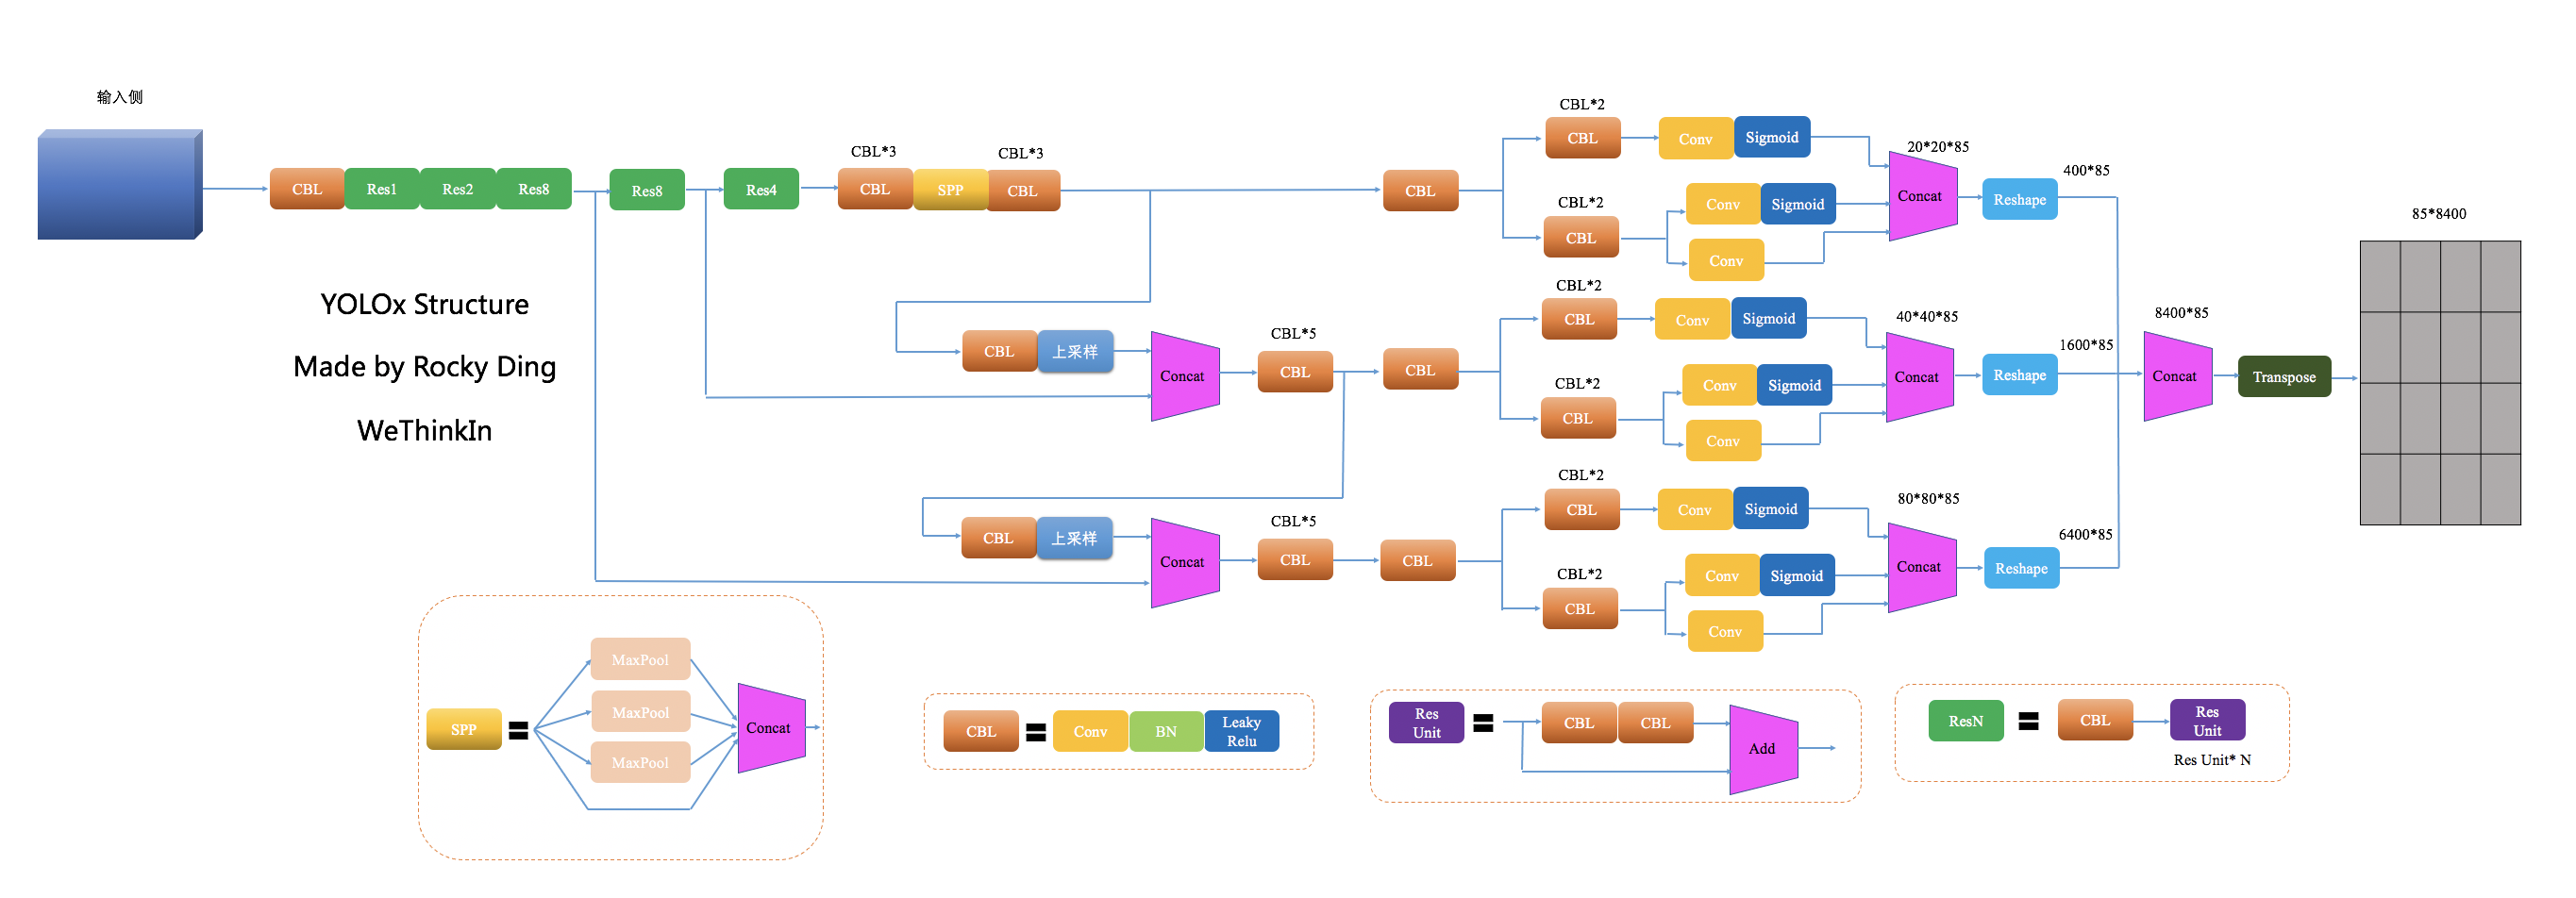Select the '400*85' label

[2086, 171]
